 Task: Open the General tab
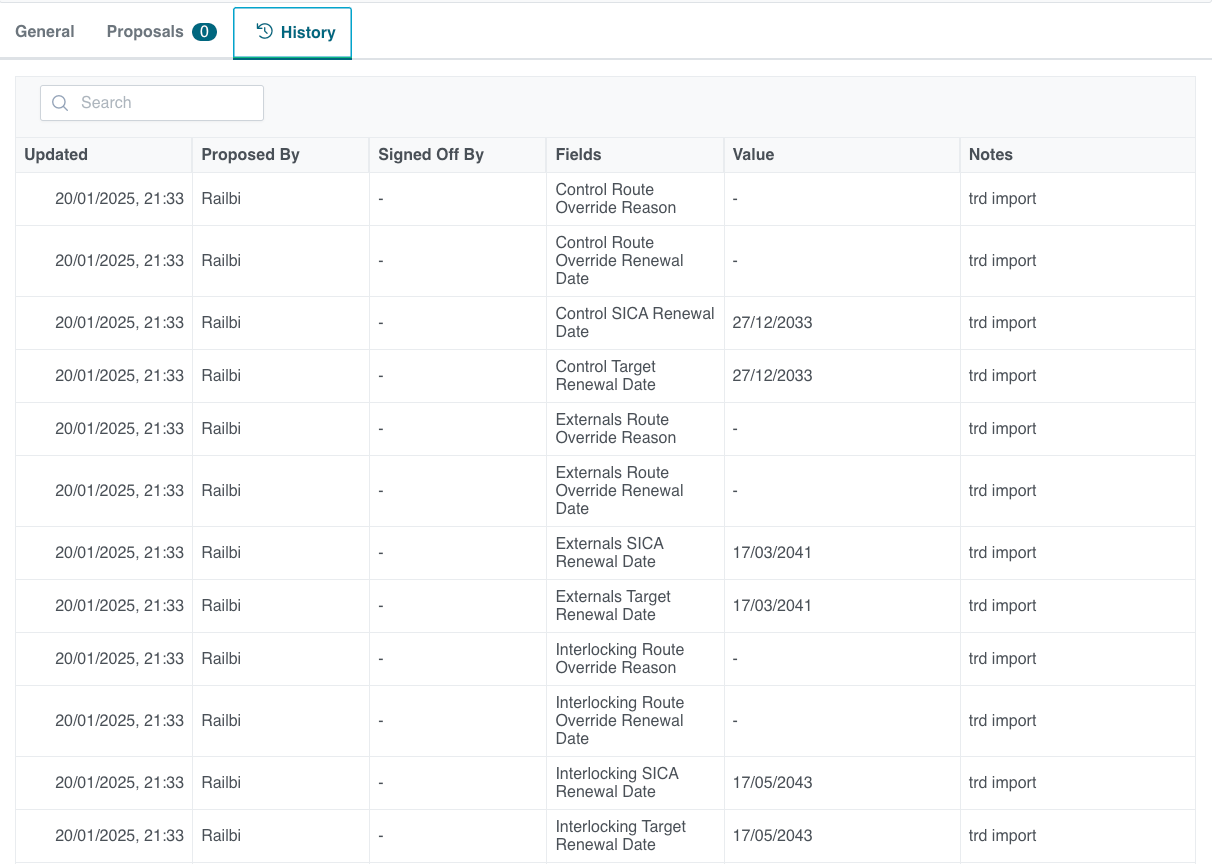[45, 32]
